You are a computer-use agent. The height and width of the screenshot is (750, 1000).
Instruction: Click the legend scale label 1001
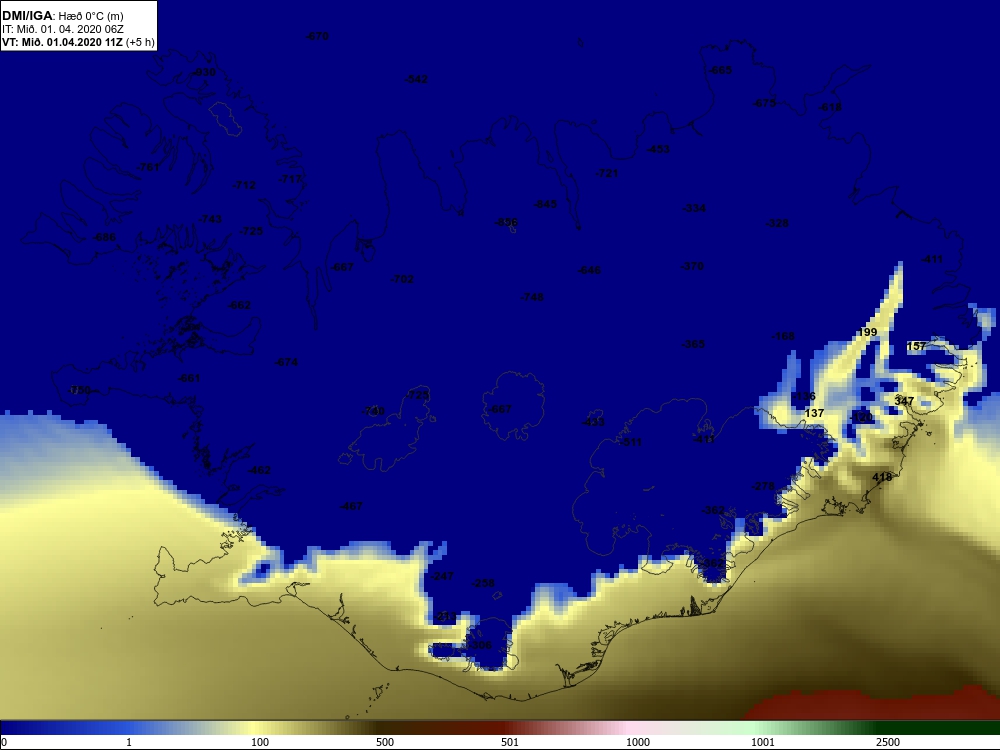point(763,742)
